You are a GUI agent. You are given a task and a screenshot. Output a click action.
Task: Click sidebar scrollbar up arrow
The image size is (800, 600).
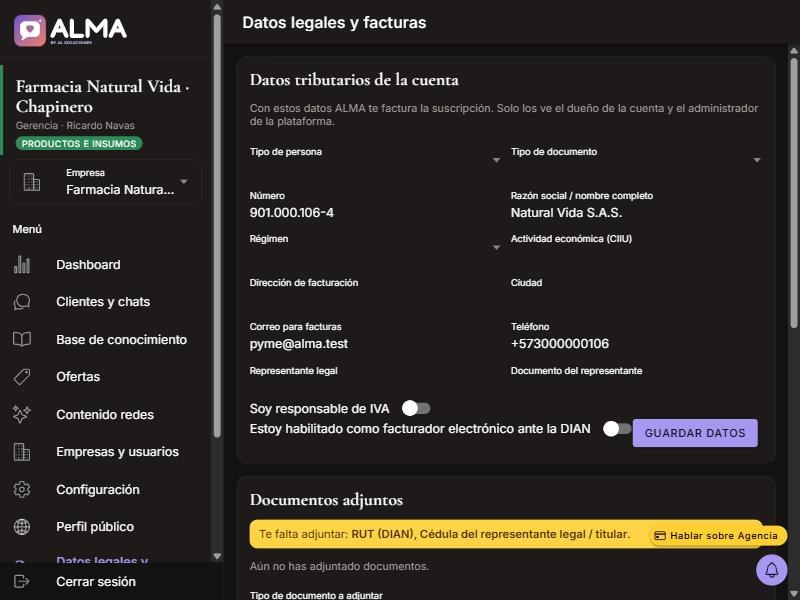tap(217, 7)
